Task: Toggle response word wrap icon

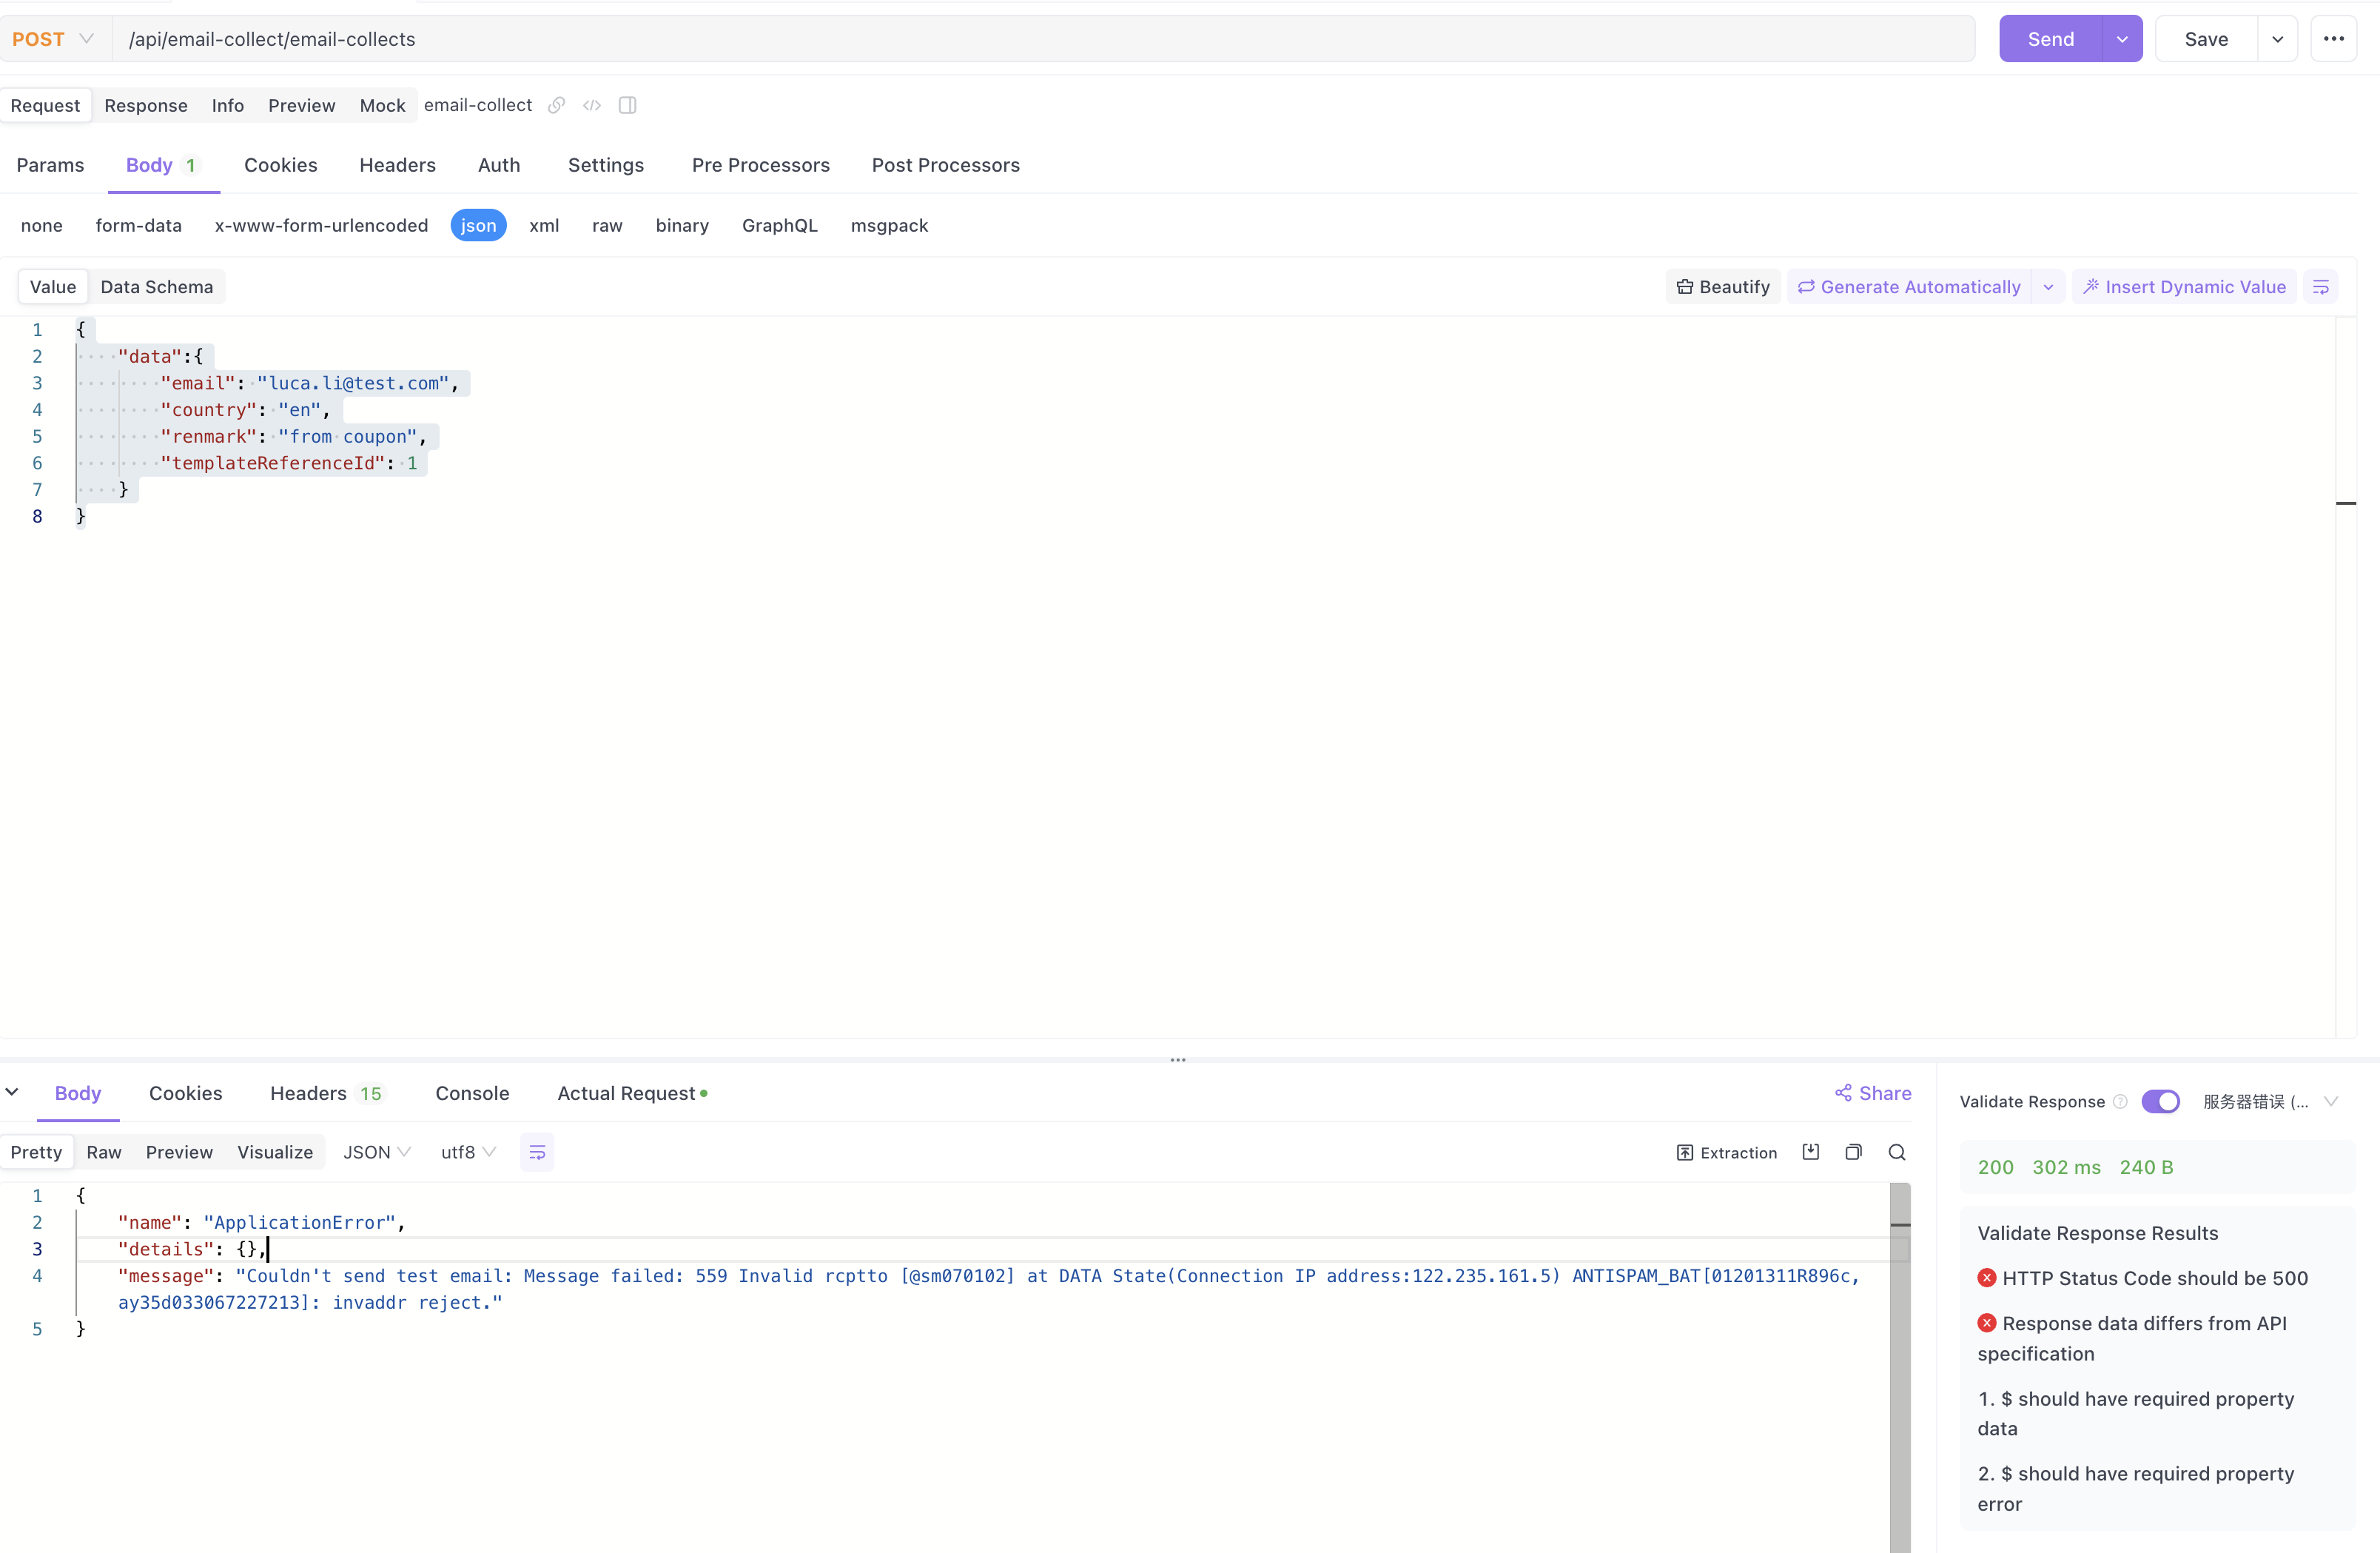Action: point(537,1152)
